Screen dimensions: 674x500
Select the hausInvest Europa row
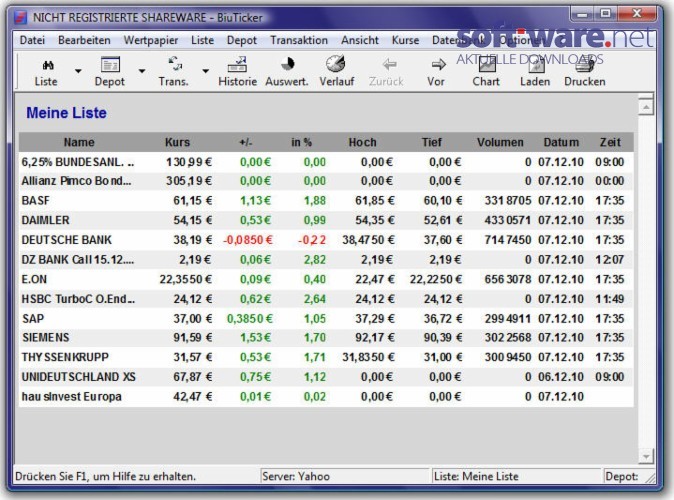[x=326, y=396]
